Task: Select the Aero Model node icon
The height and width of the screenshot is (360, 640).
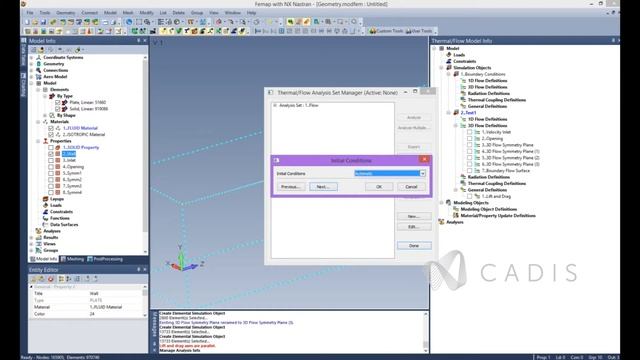Action: point(39,77)
